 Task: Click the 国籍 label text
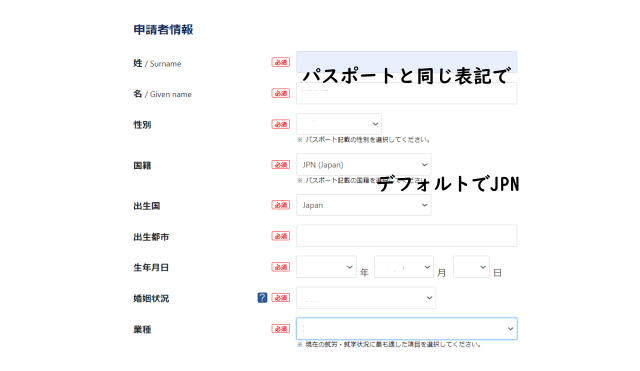[142, 165]
